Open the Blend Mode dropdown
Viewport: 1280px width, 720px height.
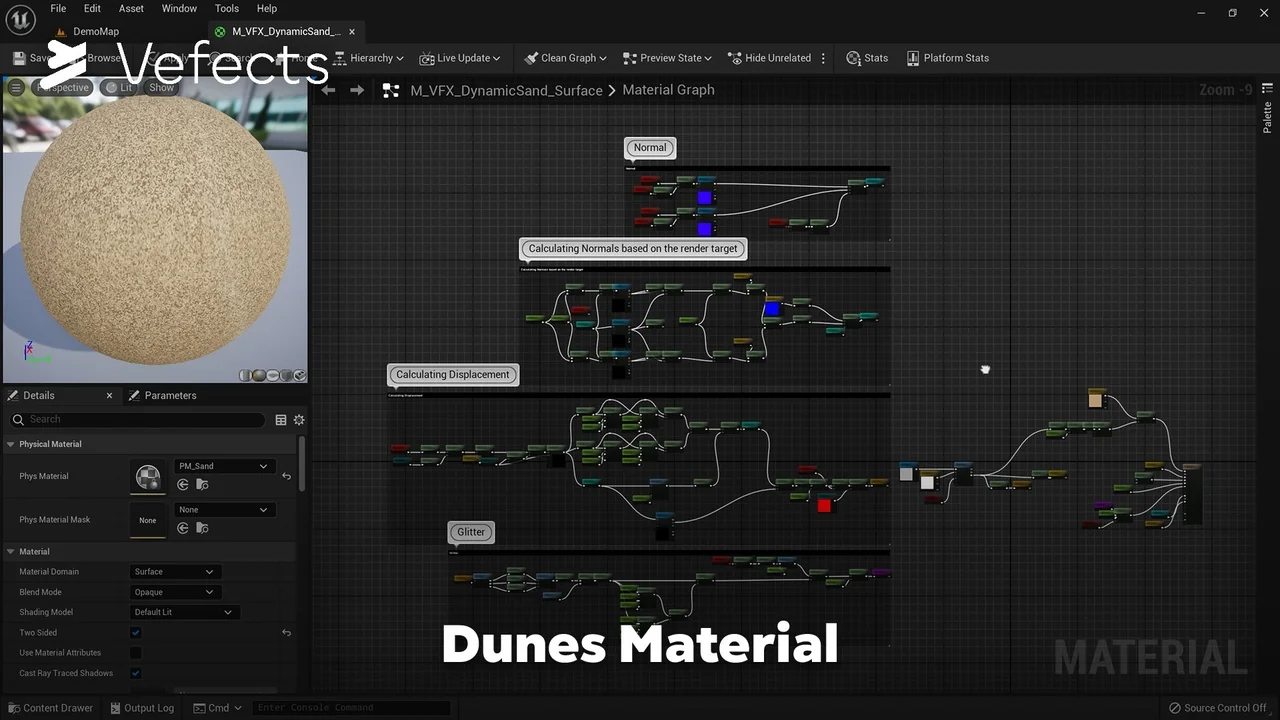(174, 592)
